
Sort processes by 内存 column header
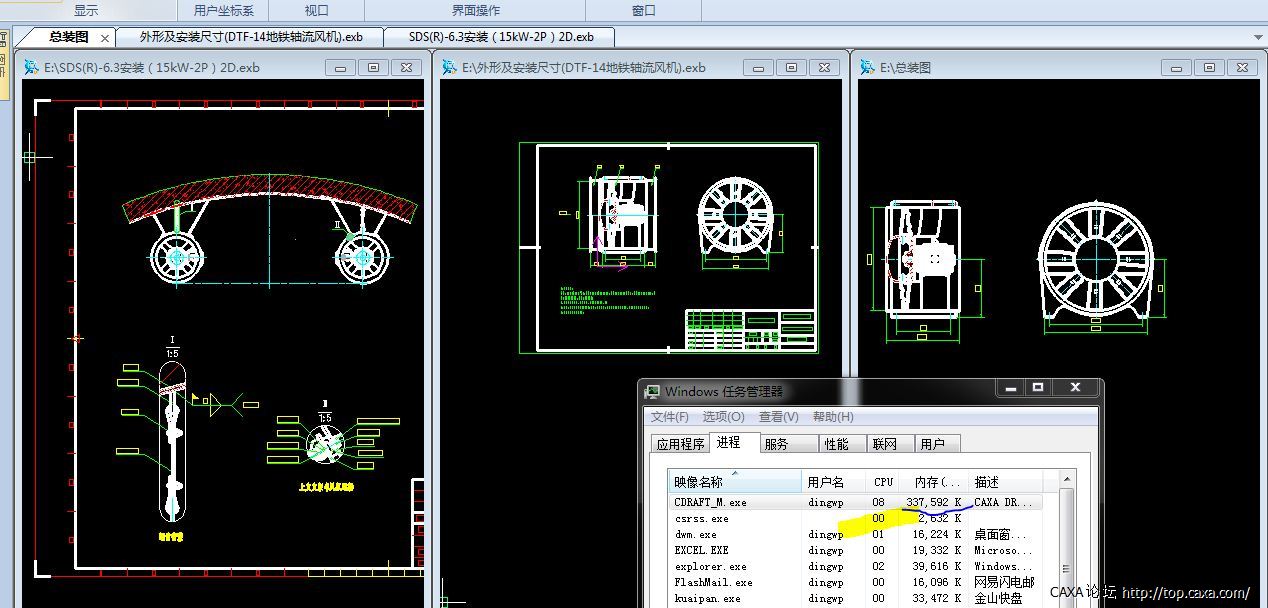[x=934, y=482]
